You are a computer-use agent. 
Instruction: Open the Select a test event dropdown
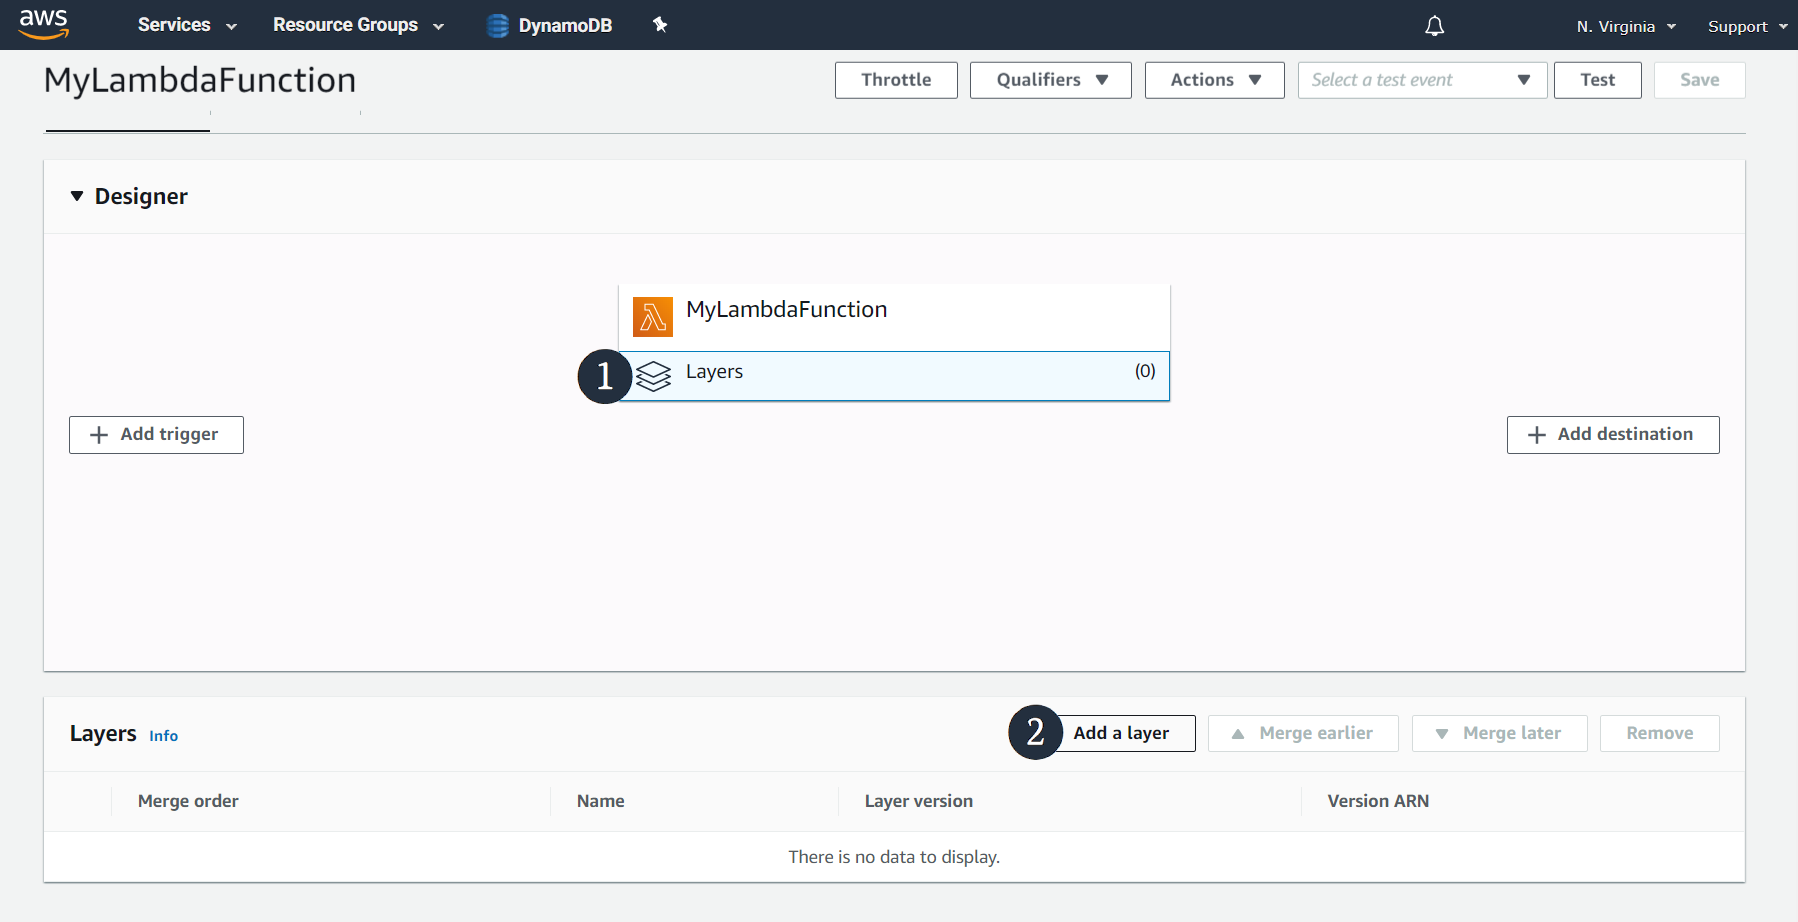(1422, 80)
